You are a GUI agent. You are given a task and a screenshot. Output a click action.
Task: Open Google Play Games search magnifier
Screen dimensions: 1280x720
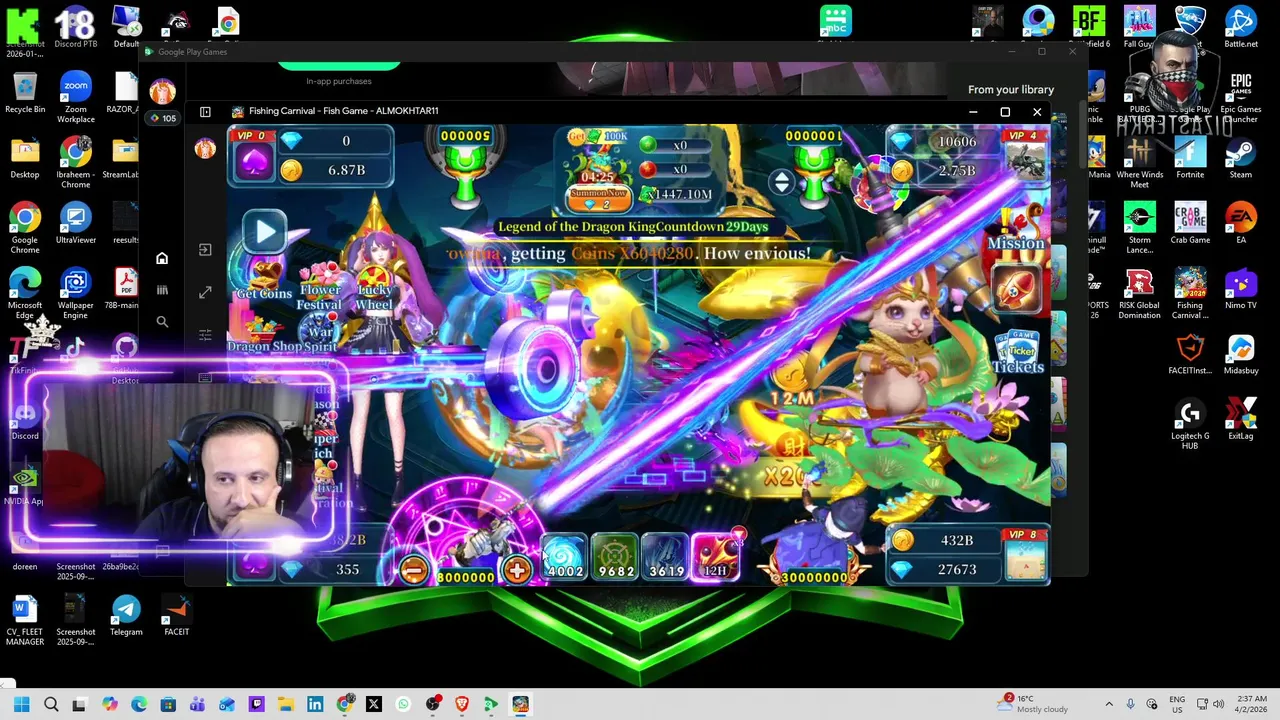(162, 322)
